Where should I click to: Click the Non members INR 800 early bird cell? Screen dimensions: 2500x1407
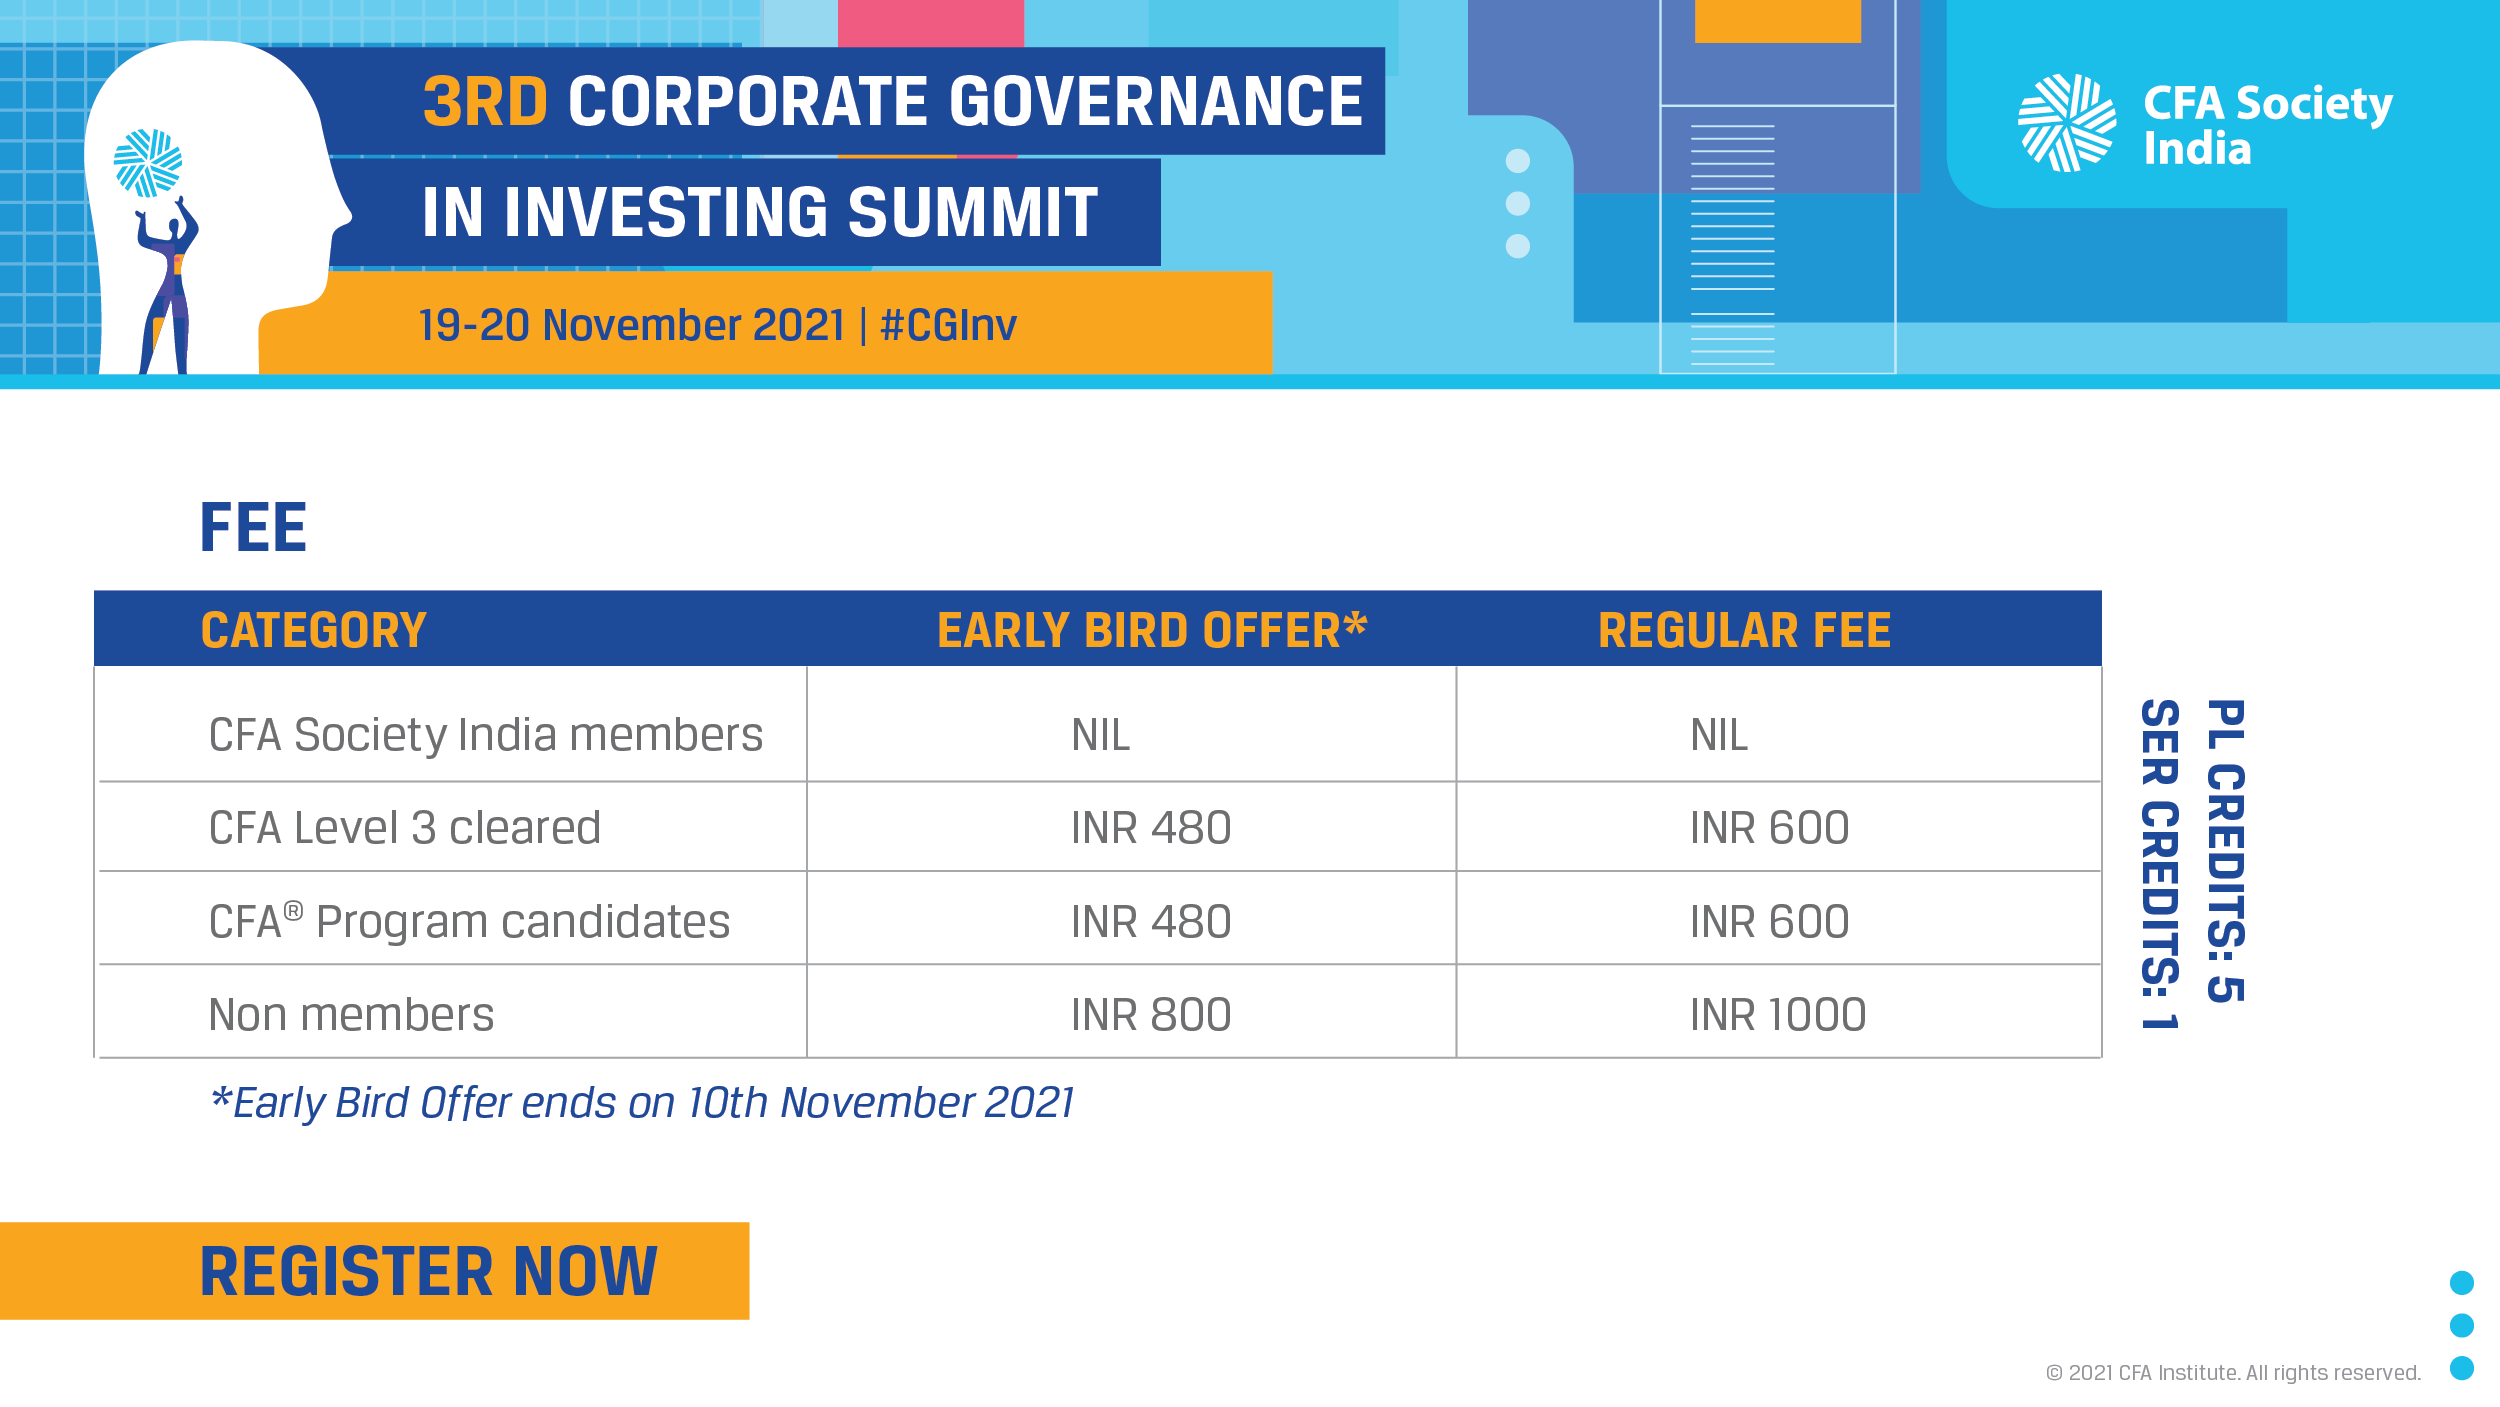(1150, 1014)
